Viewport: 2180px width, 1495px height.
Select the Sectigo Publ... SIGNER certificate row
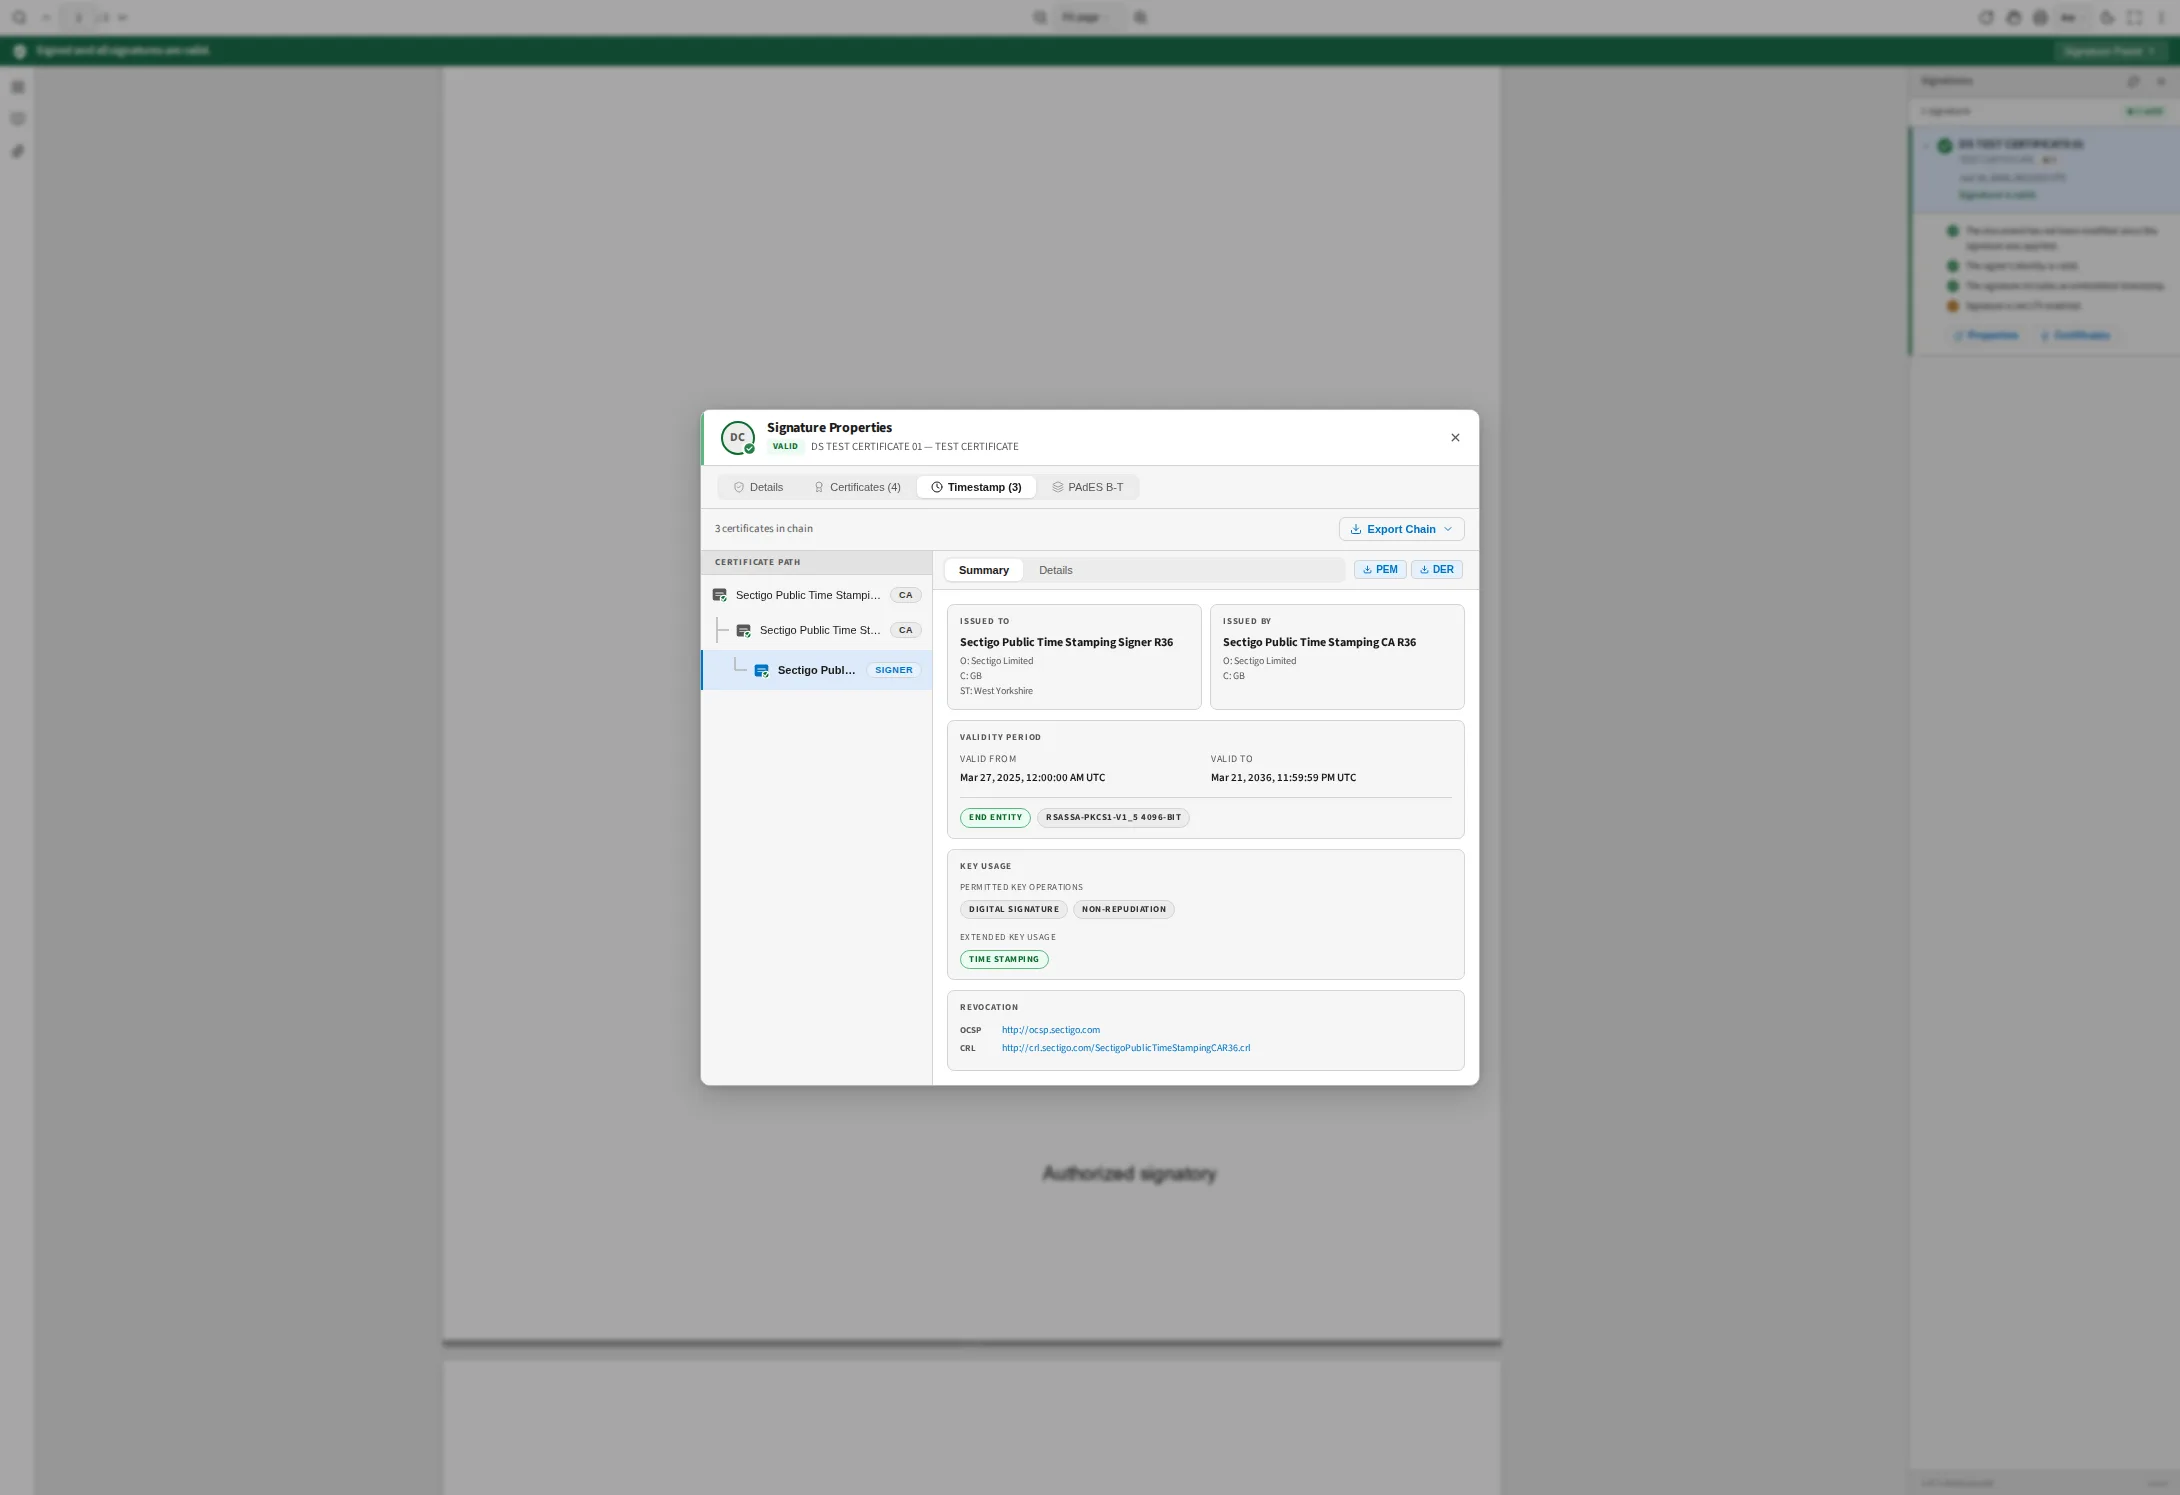coord(817,670)
